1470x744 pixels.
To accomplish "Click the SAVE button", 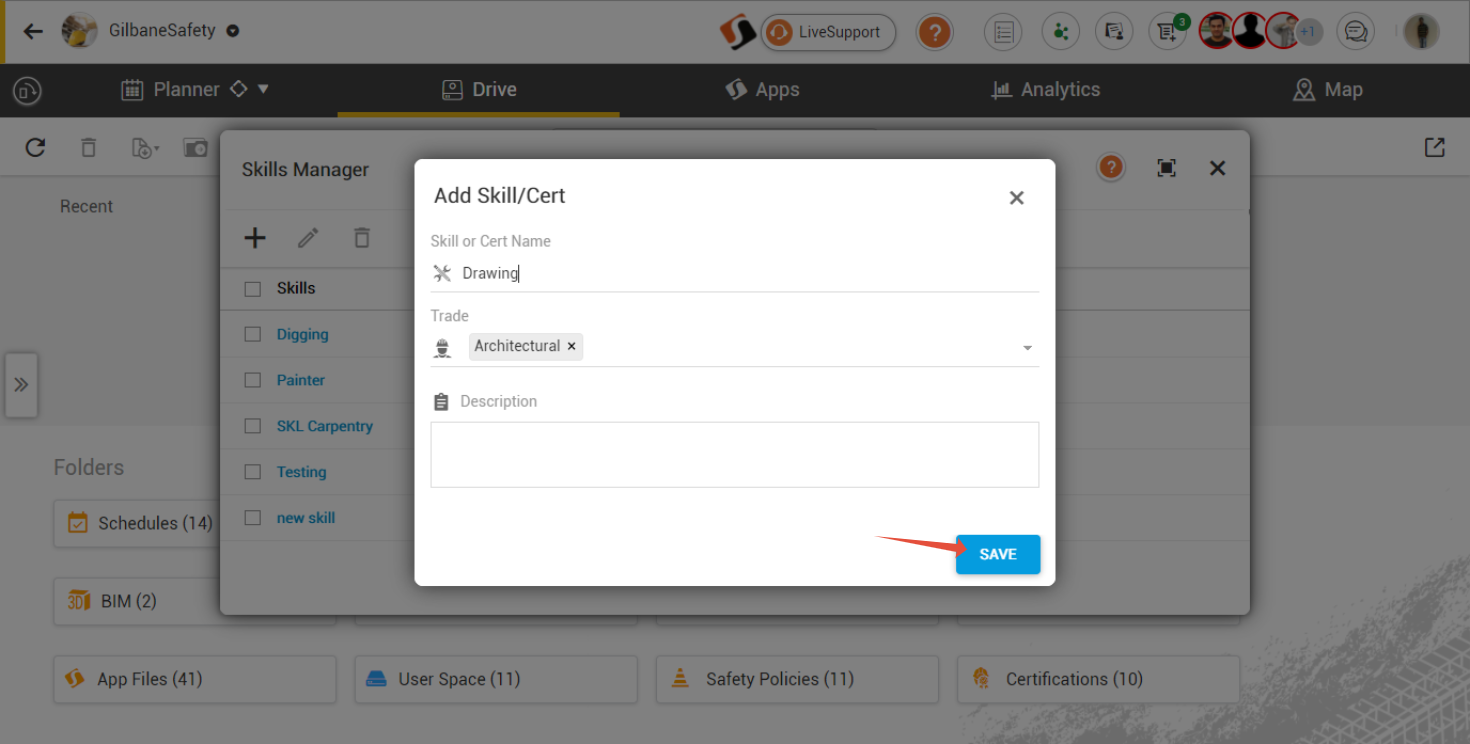I will [x=998, y=555].
